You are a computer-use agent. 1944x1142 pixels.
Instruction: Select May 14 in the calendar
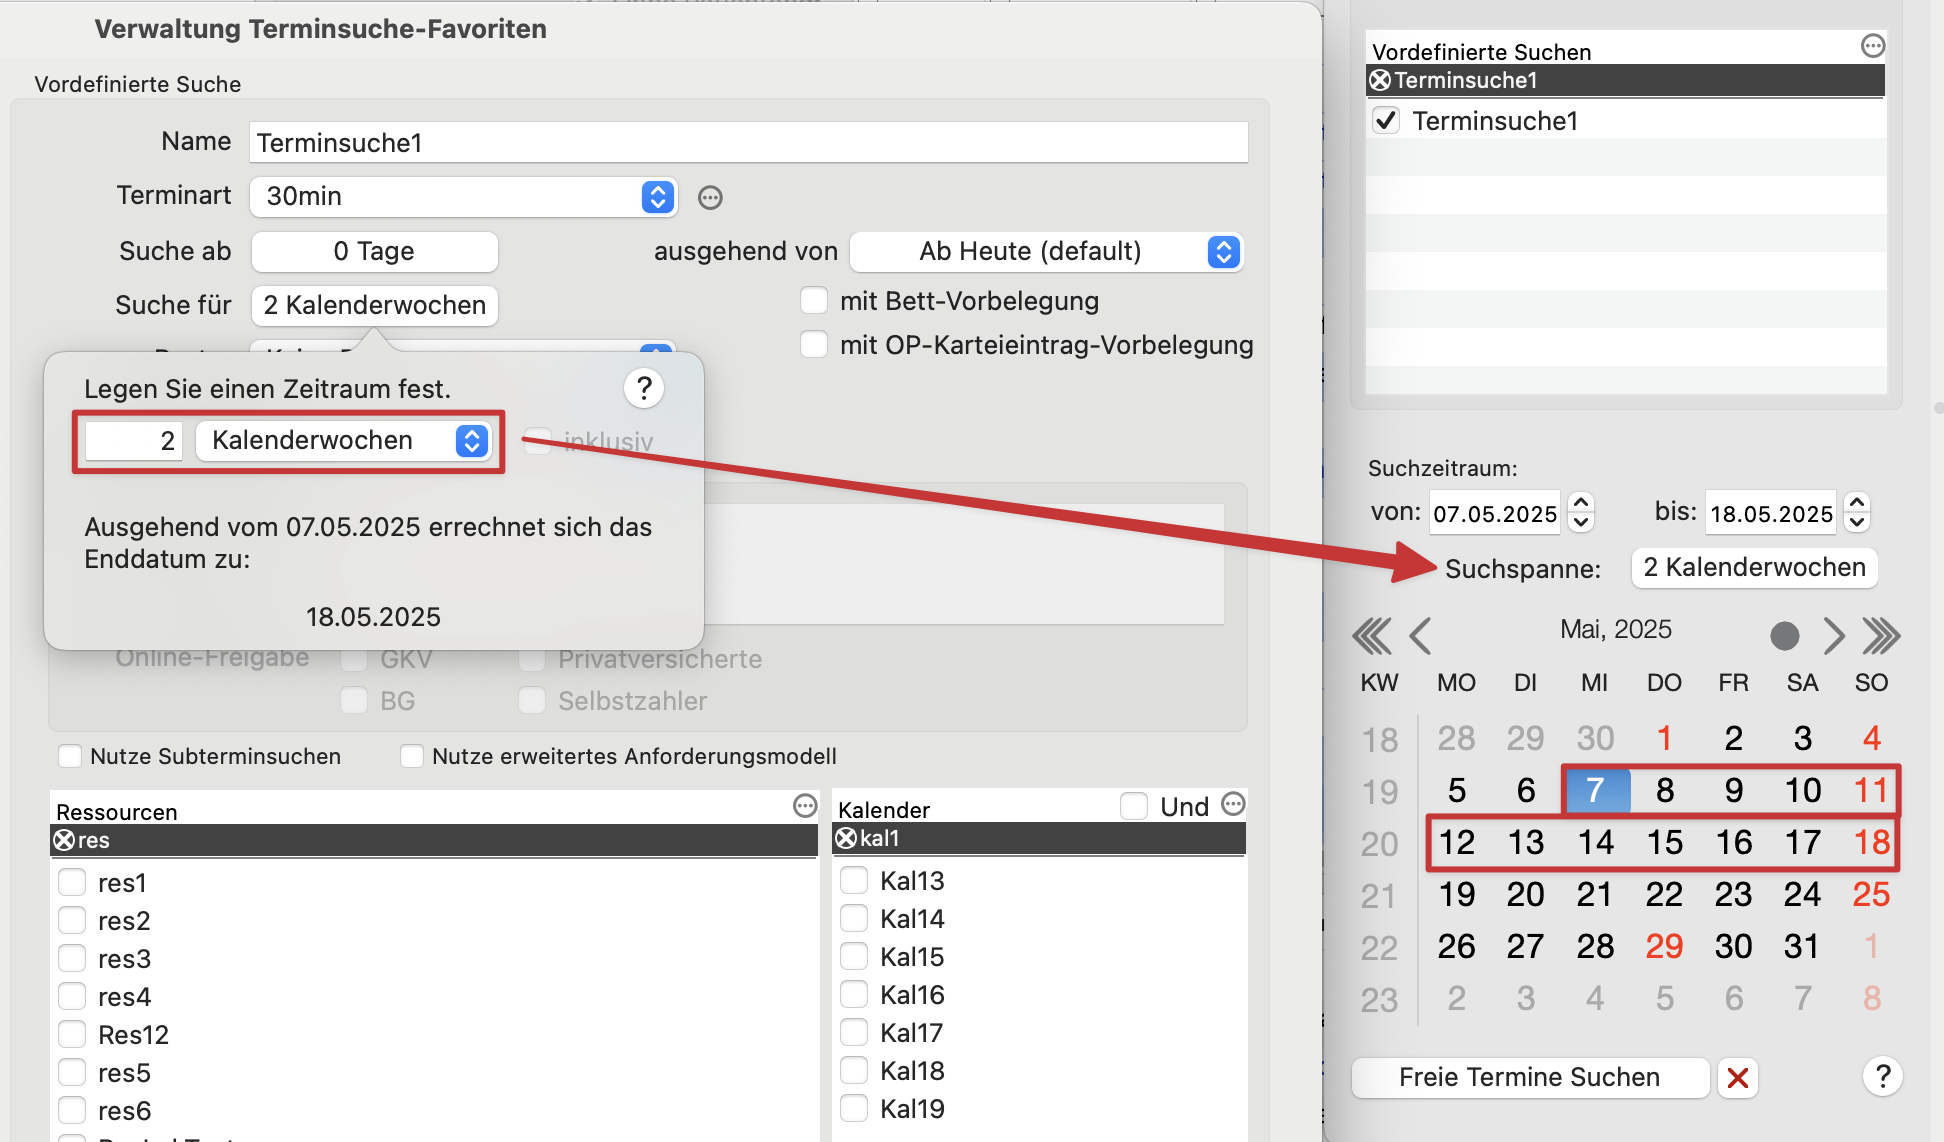(x=1596, y=842)
